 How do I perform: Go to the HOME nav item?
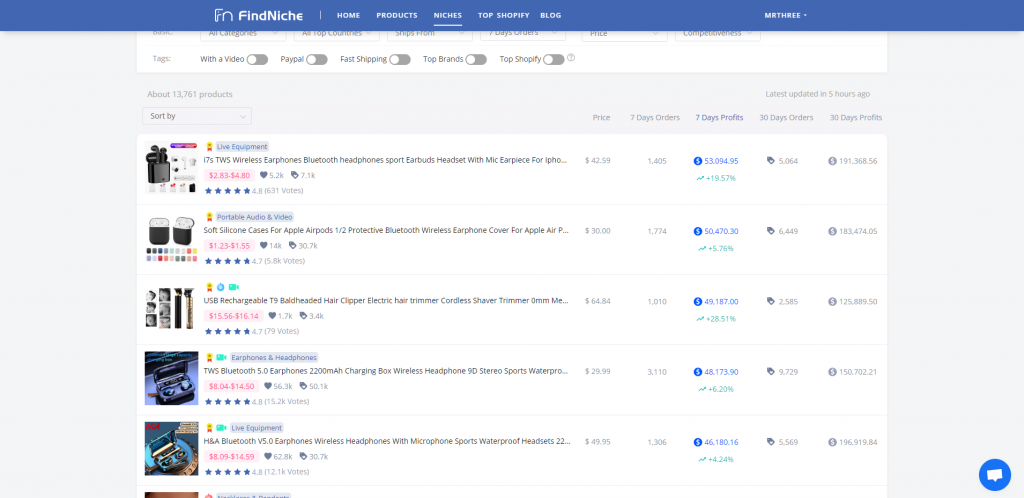click(348, 15)
